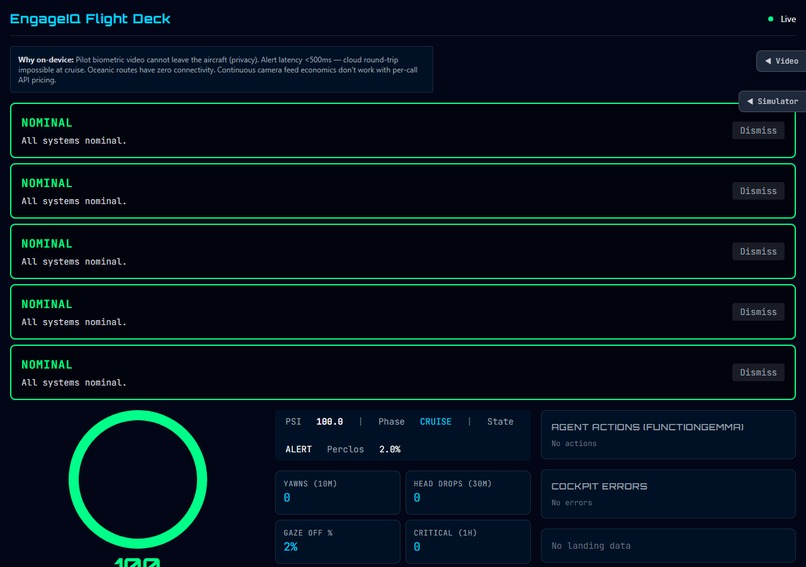This screenshot has width=806, height=567.
Task: Click the EngageIQ Flight Deck title
Action: click(x=90, y=19)
